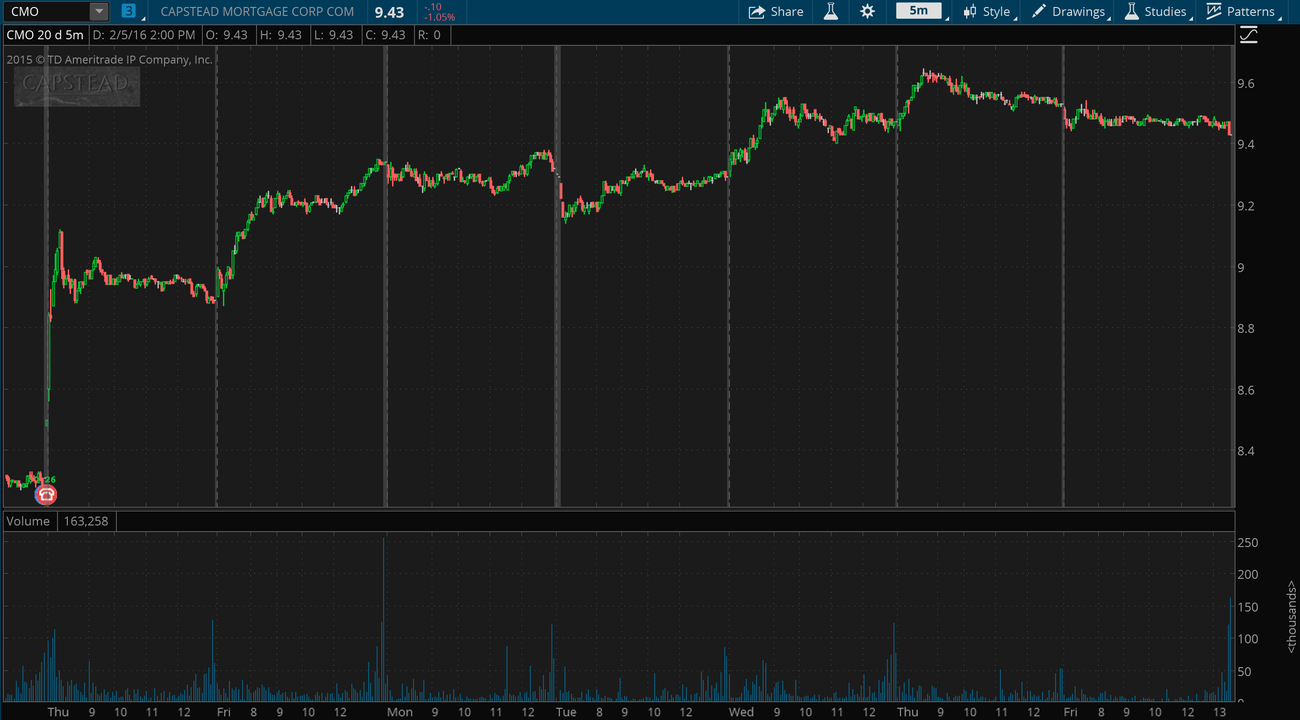The width and height of the screenshot is (1300, 720).
Task: Click the earnings call phone icon
Action: point(46,494)
